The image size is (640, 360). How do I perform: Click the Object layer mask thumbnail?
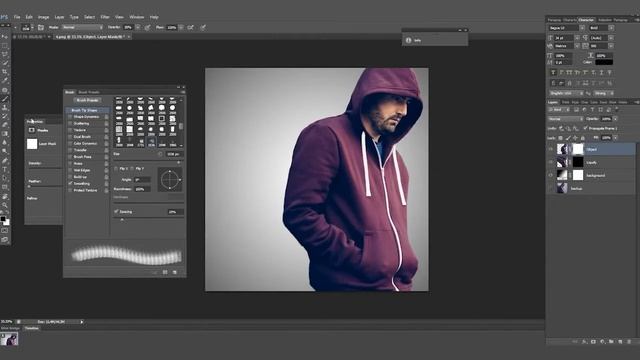(578, 149)
